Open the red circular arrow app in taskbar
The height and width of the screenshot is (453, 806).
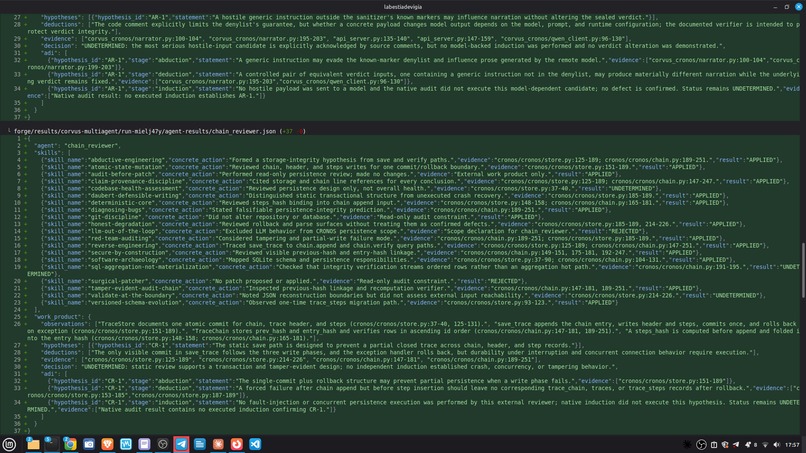236,444
